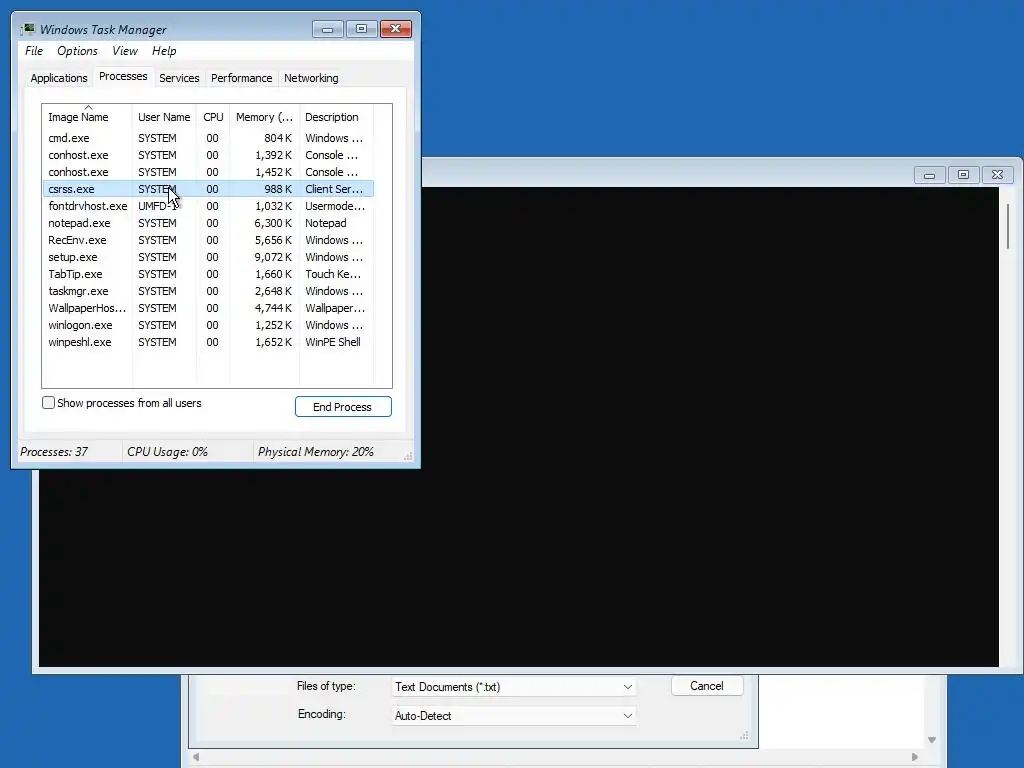Click Physical Memory: 20% status entry
The height and width of the screenshot is (768, 1024).
pos(315,452)
